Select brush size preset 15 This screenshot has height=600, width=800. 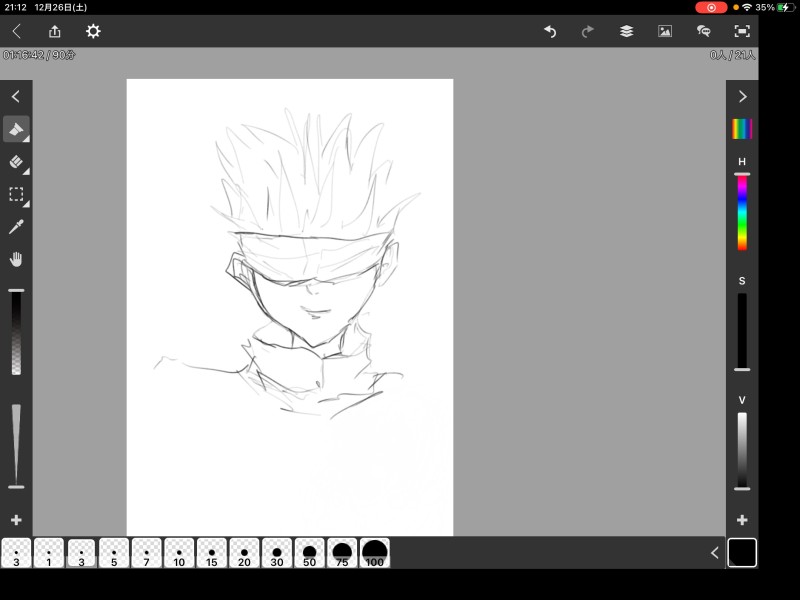pyautogui.click(x=212, y=553)
